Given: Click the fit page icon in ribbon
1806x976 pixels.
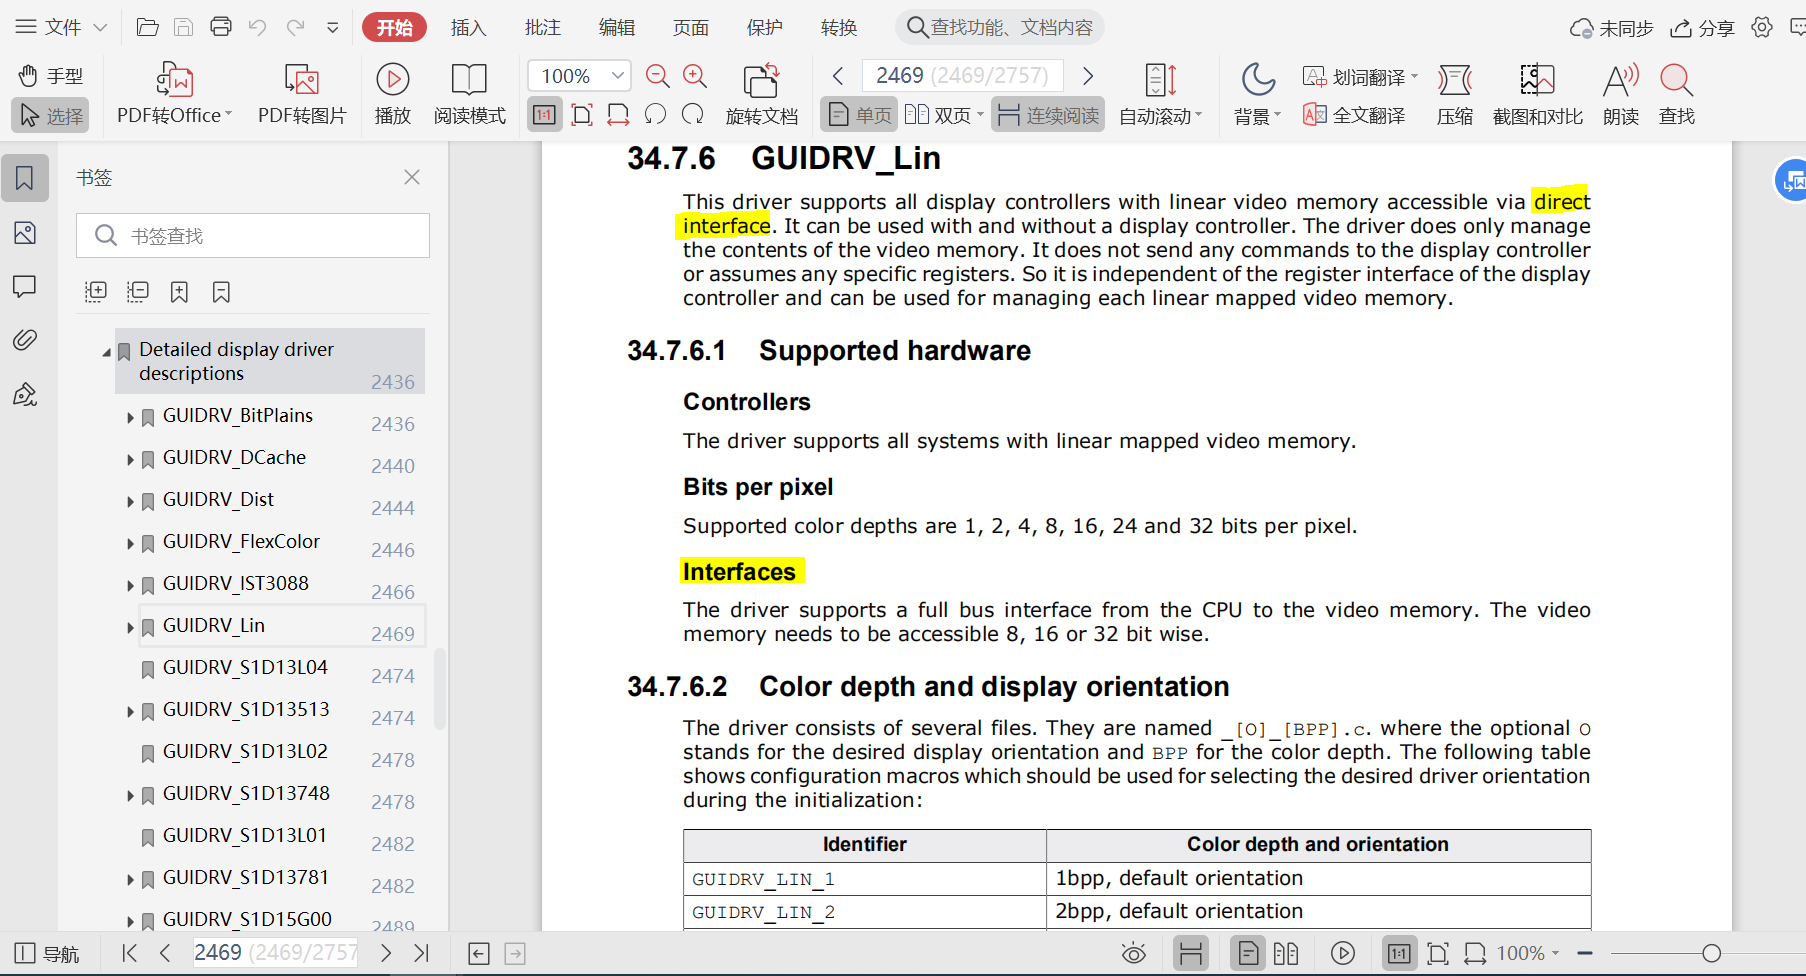Looking at the screenshot, I should pyautogui.click(x=582, y=115).
